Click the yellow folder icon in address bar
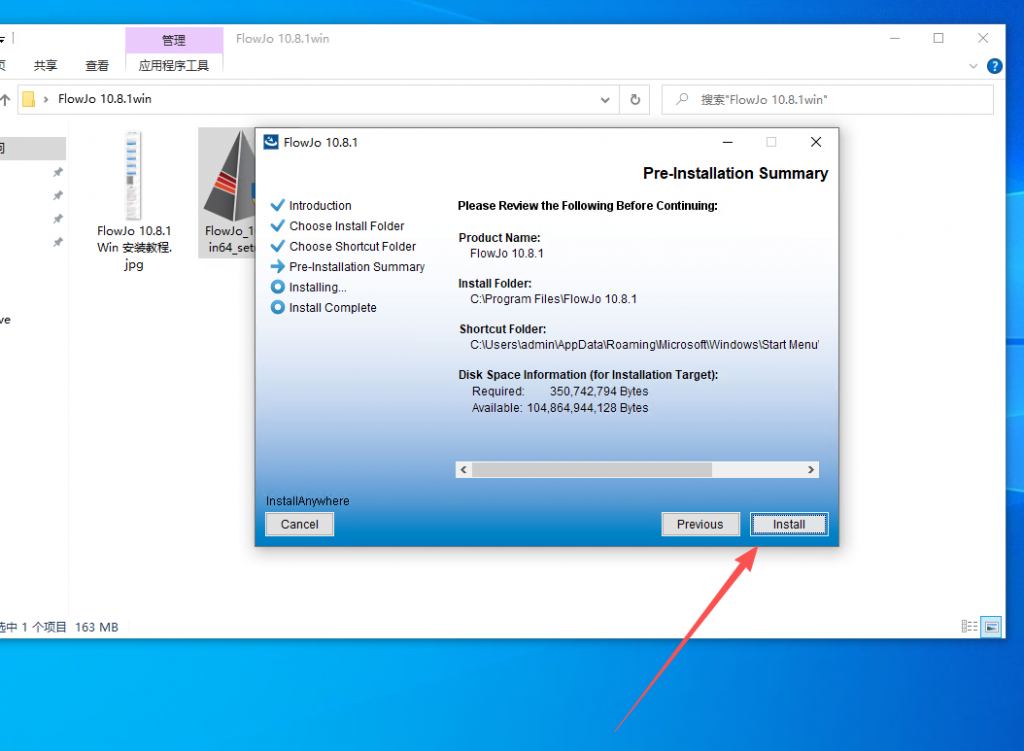1024x751 pixels. click(29, 100)
